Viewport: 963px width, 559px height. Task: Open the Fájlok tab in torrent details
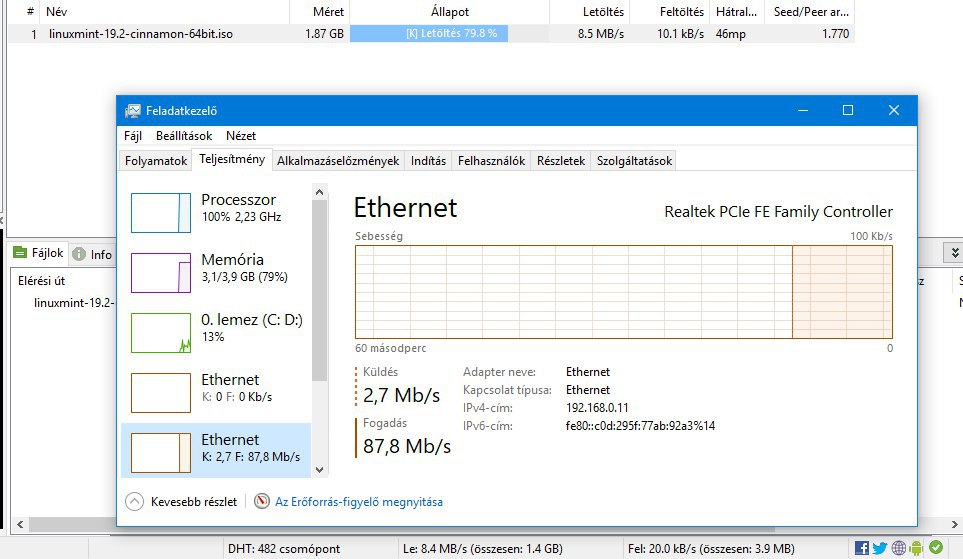click(38, 254)
